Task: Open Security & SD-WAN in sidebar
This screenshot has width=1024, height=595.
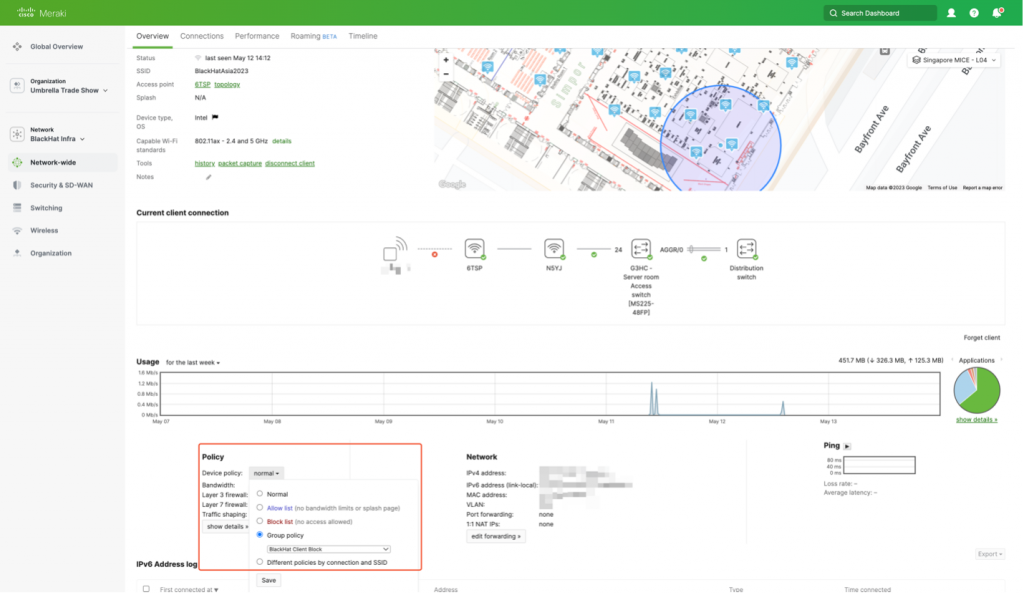Action: tap(59, 185)
